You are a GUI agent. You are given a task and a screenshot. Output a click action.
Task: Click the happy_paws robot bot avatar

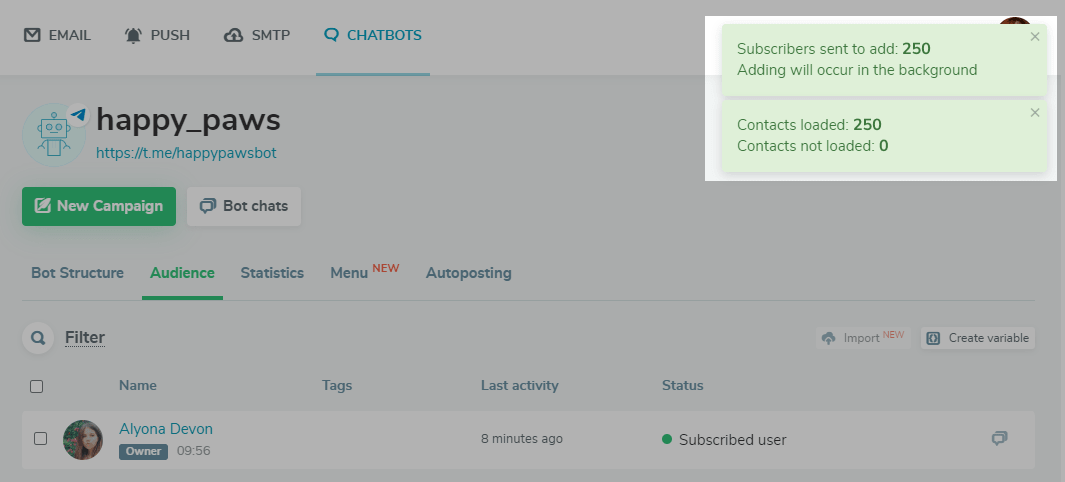[52, 135]
